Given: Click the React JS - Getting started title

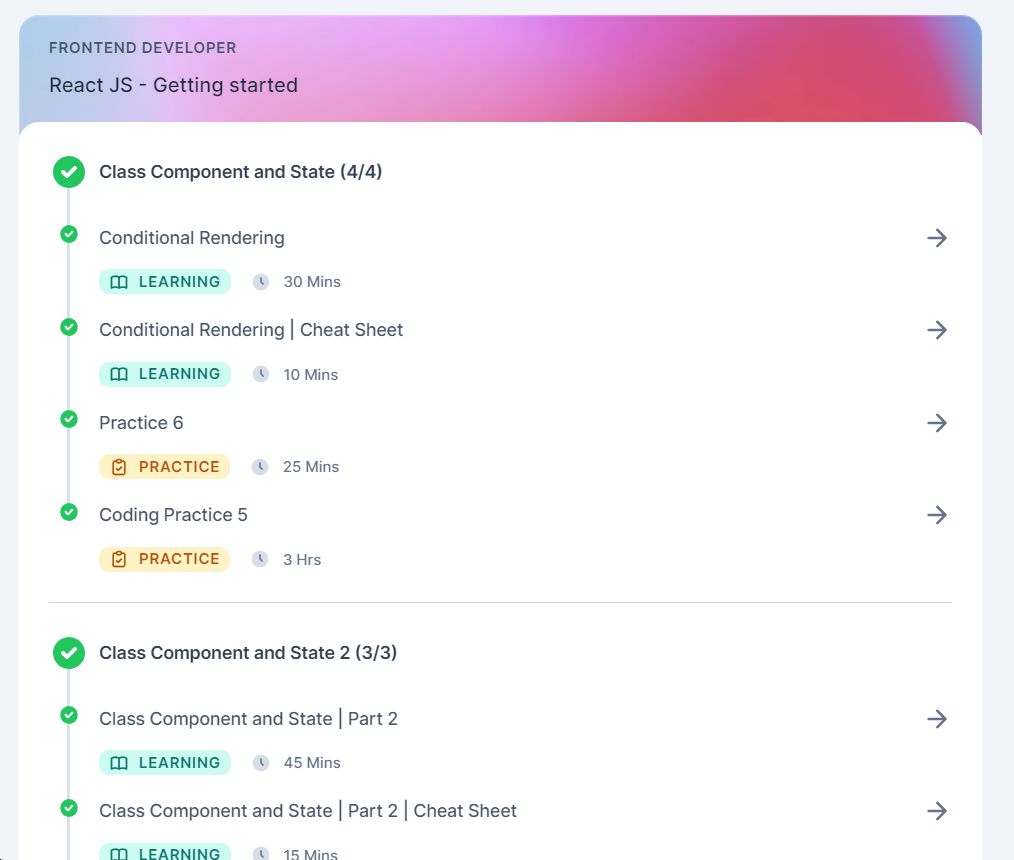Looking at the screenshot, I should point(173,85).
